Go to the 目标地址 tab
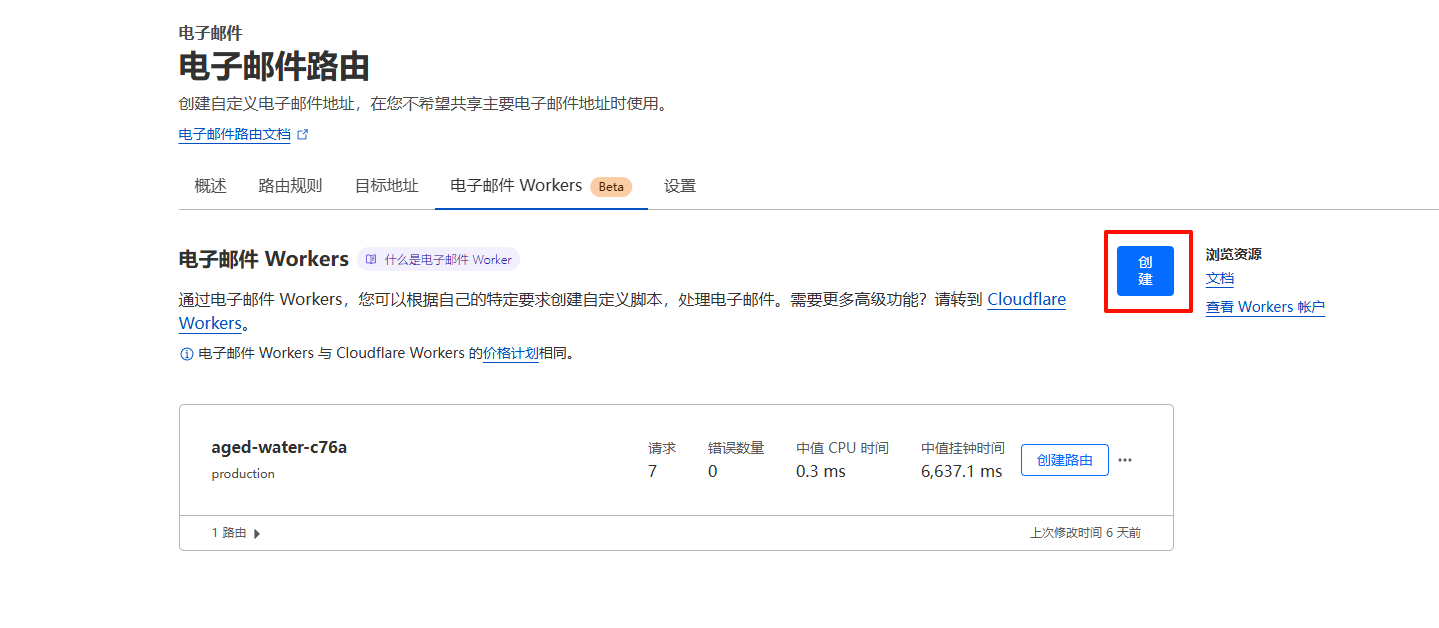The image size is (1439, 628). tap(386, 186)
